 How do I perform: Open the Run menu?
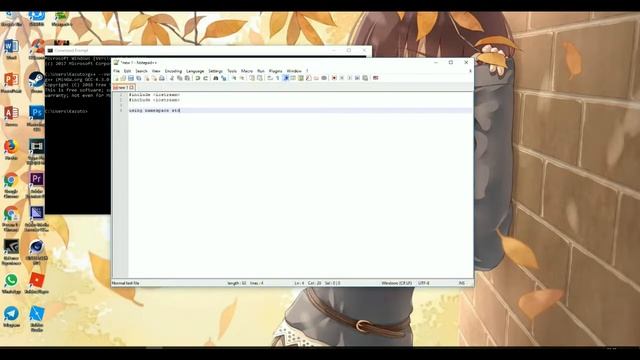261,71
